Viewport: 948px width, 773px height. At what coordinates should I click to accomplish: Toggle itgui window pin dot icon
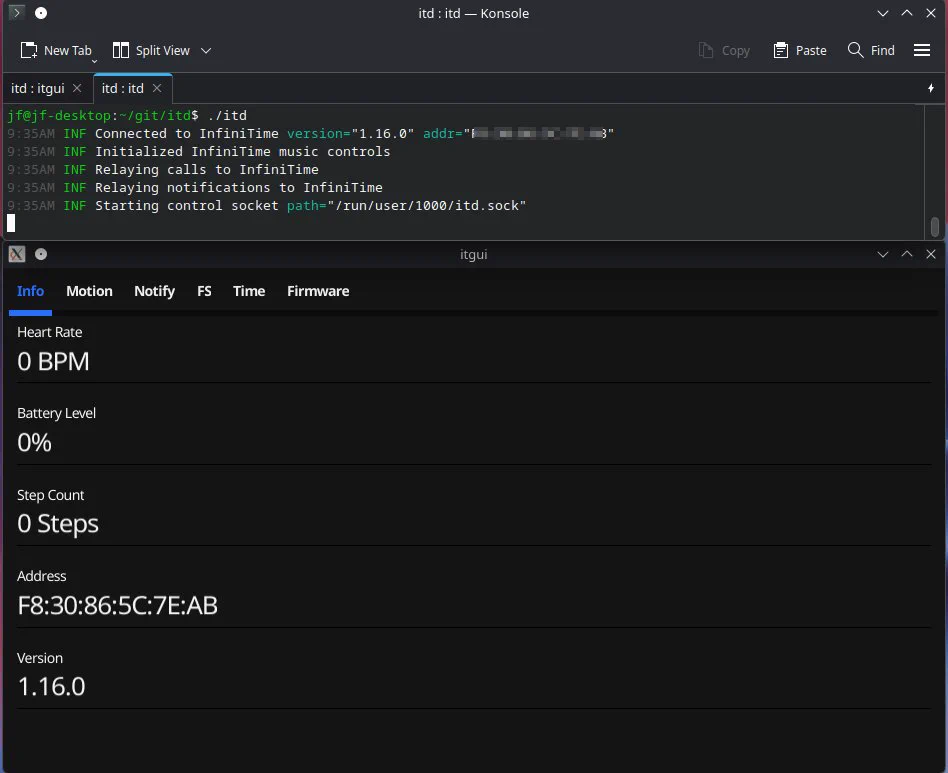[41, 254]
